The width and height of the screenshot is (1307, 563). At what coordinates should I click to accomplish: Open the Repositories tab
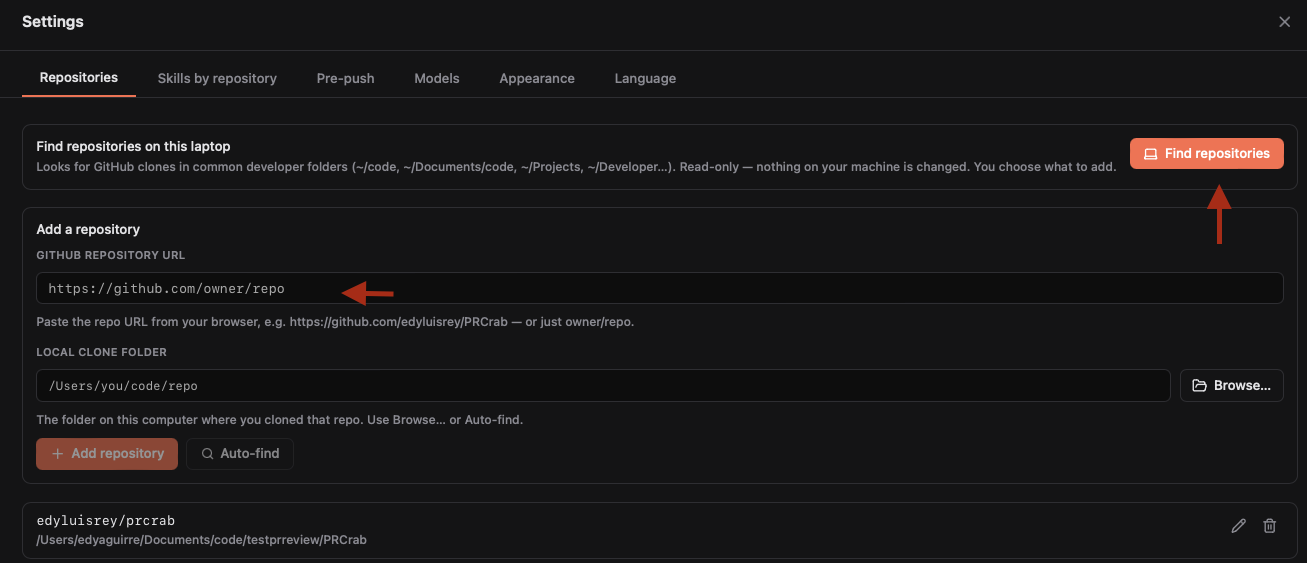tap(79, 78)
